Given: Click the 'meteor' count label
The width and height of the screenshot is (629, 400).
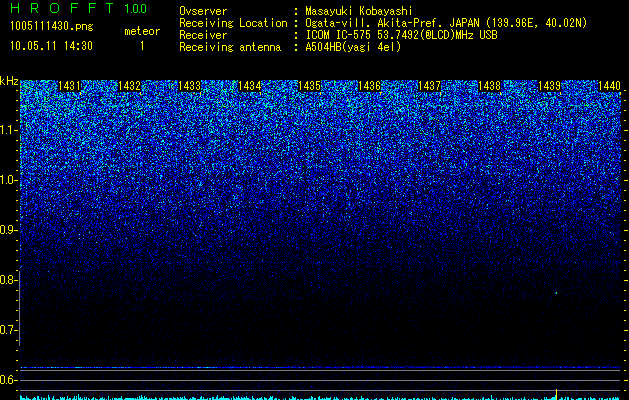Looking at the screenshot, I should click(x=142, y=31).
